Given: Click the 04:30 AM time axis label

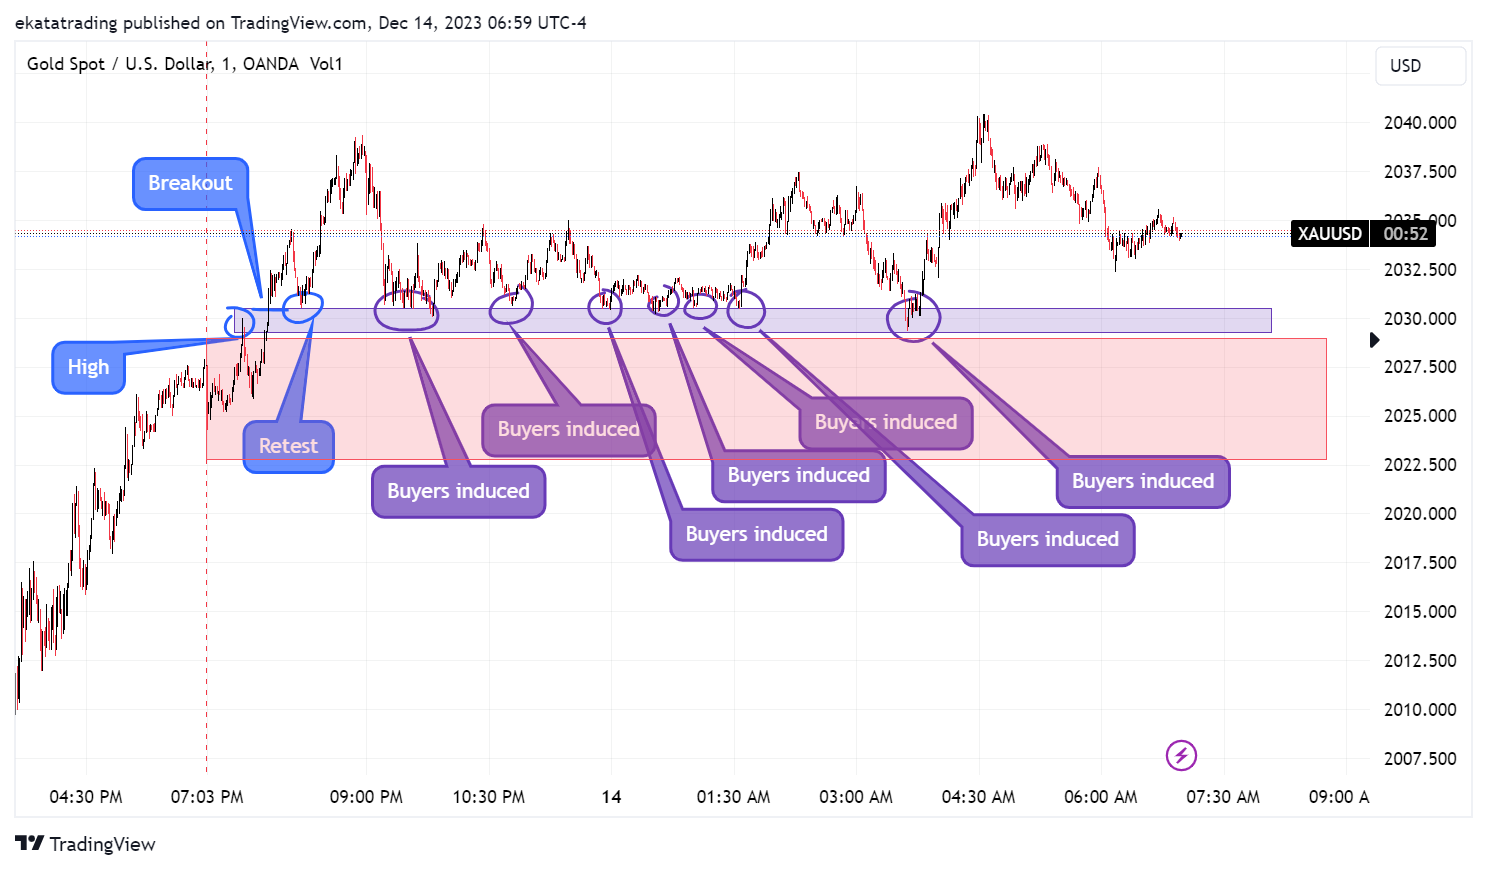Looking at the screenshot, I should [978, 797].
